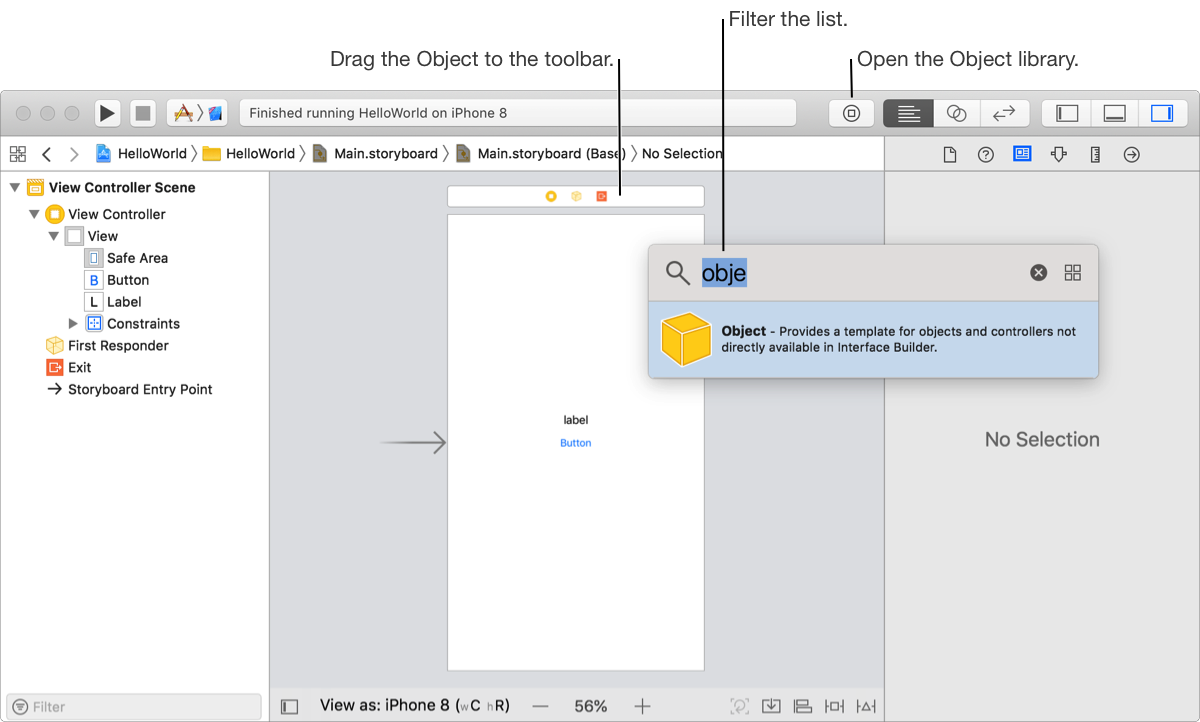The image size is (1200, 722).
Task: Select Constraints in document outline
Action: (x=133, y=323)
